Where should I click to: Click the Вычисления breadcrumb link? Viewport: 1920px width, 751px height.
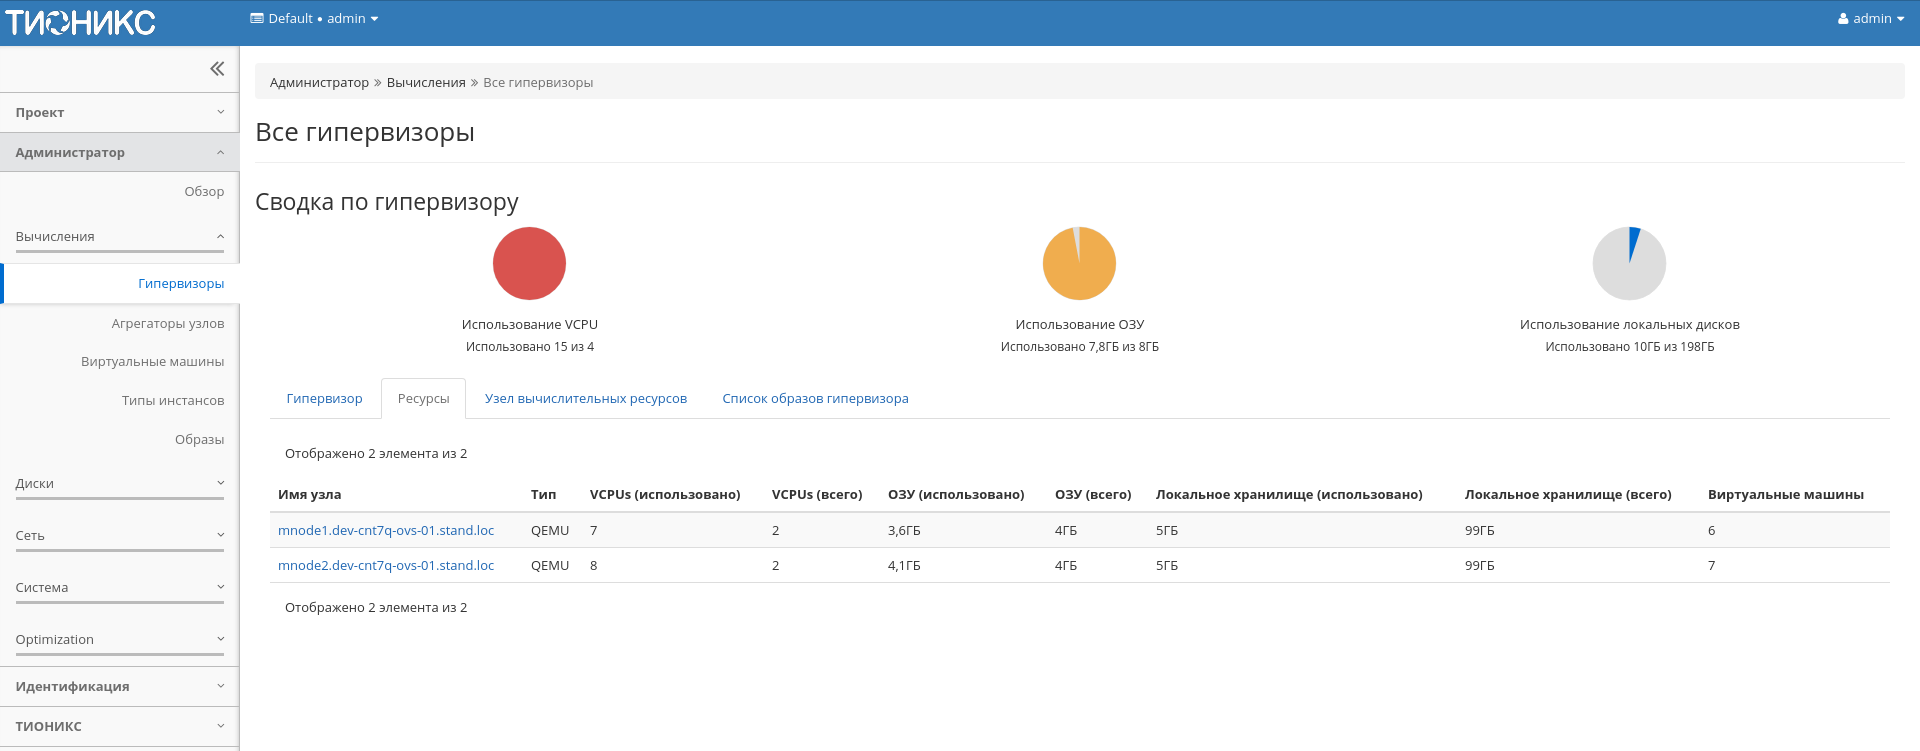pyautogui.click(x=426, y=83)
